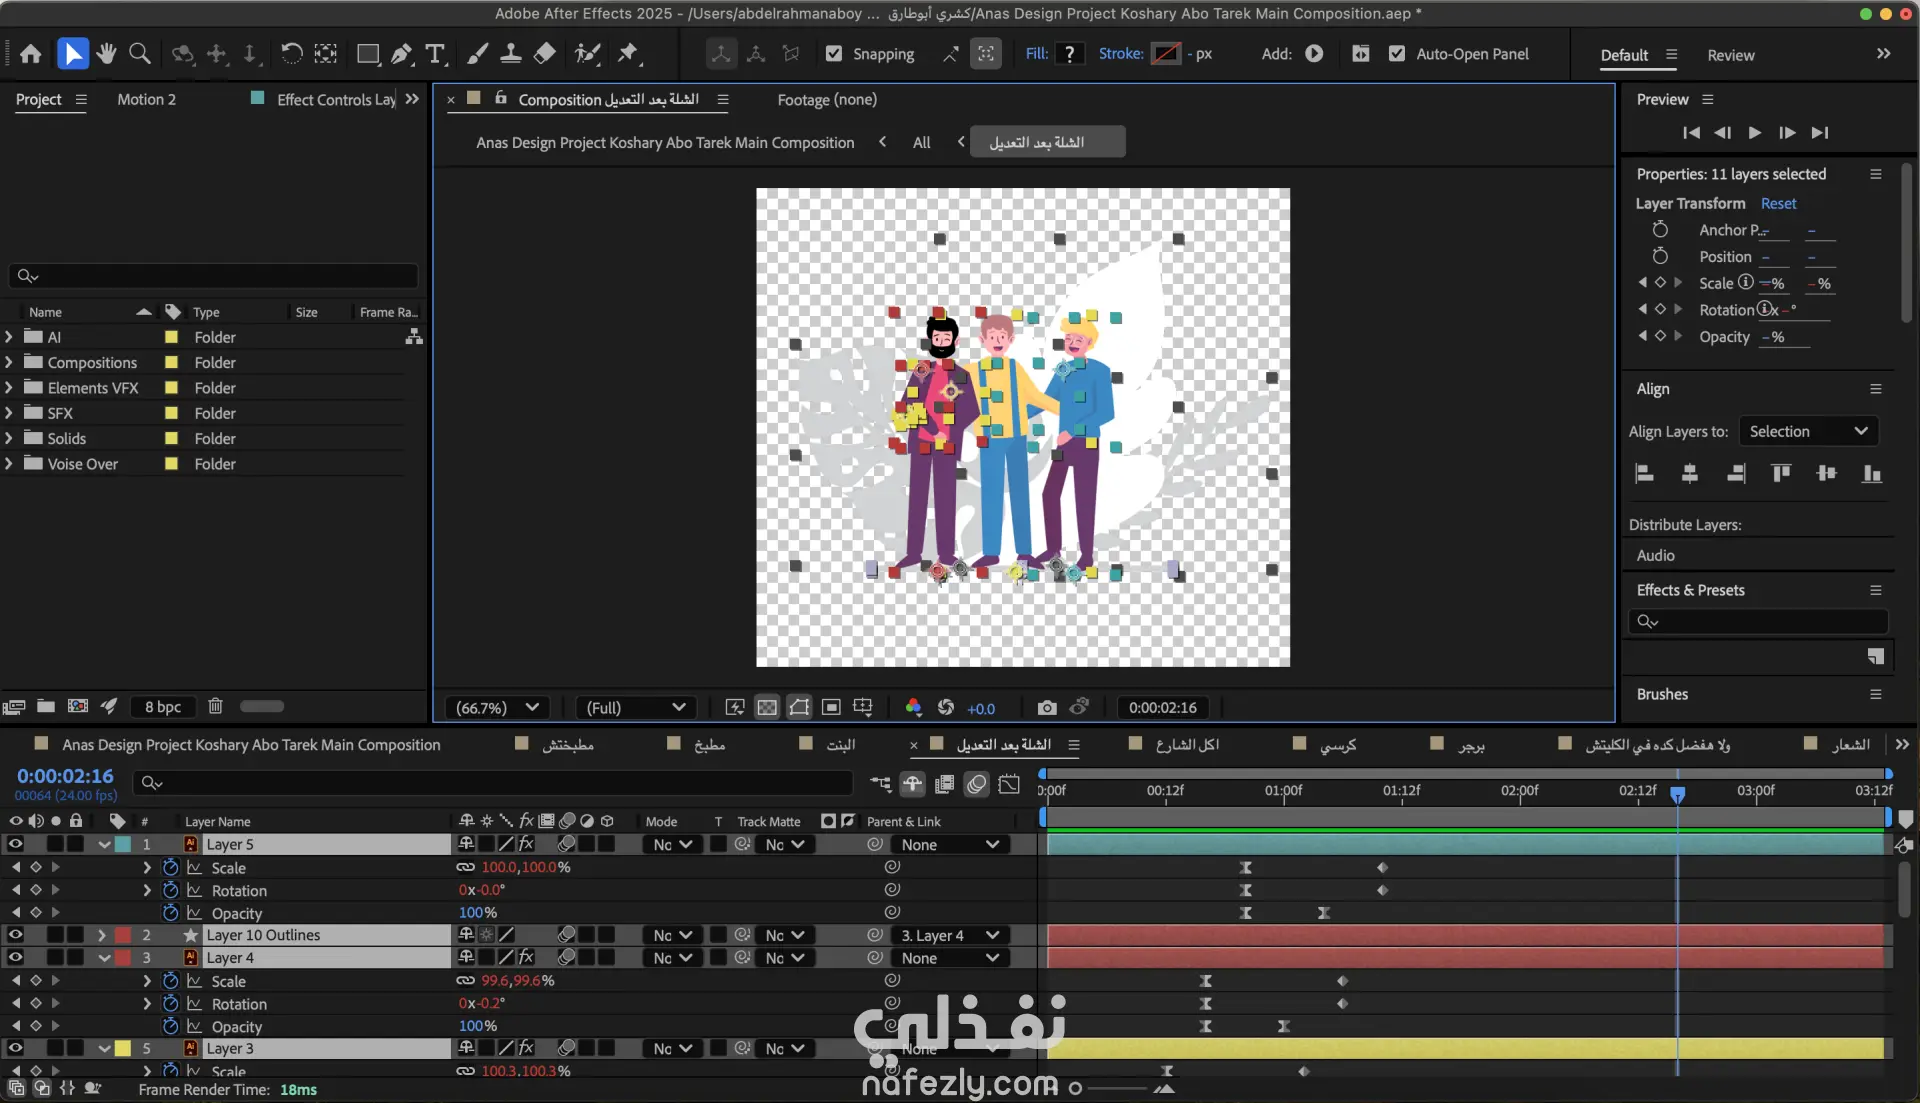Select the Pen tool

click(401, 54)
